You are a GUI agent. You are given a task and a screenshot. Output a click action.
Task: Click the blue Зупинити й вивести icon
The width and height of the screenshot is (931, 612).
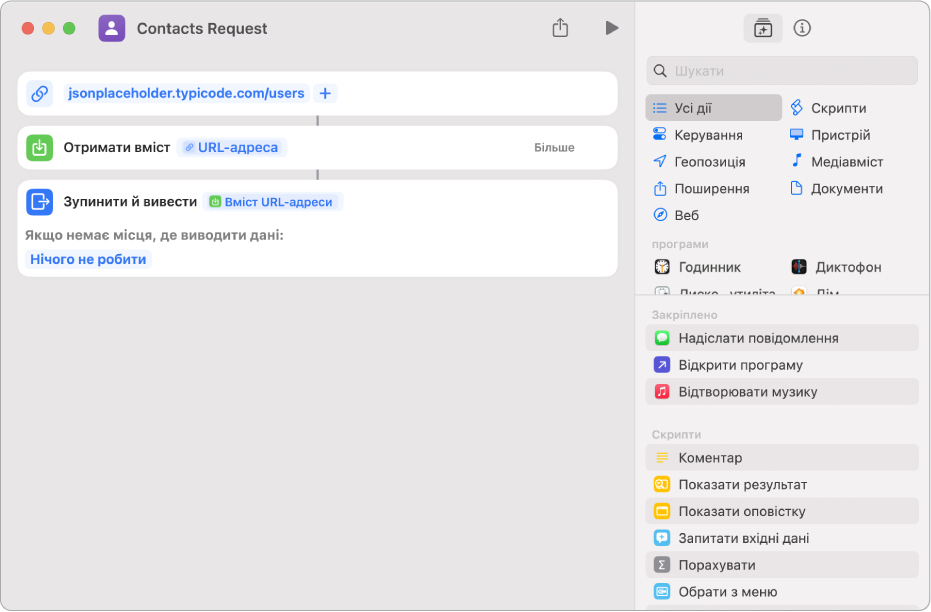[x=40, y=201]
